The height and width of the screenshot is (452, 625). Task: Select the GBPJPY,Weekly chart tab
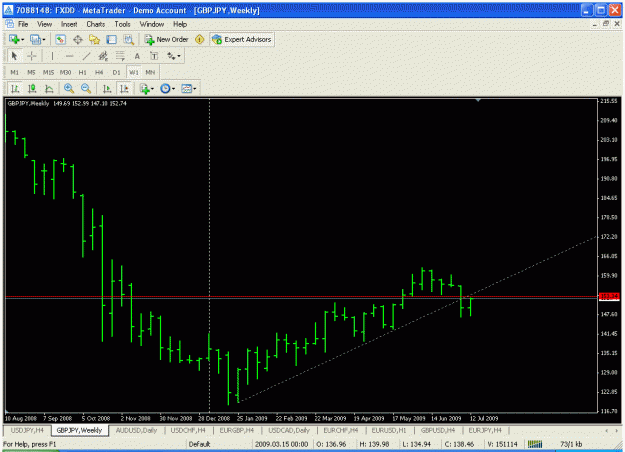click(x=79, y=430)
